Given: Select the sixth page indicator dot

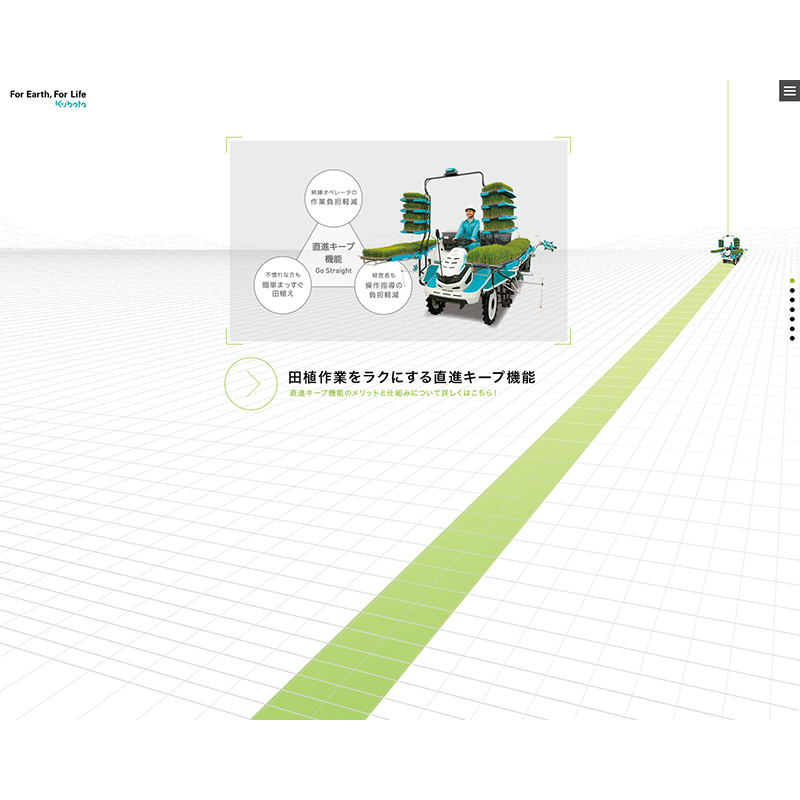Looking at the screenshot, I should pos(792,329).
